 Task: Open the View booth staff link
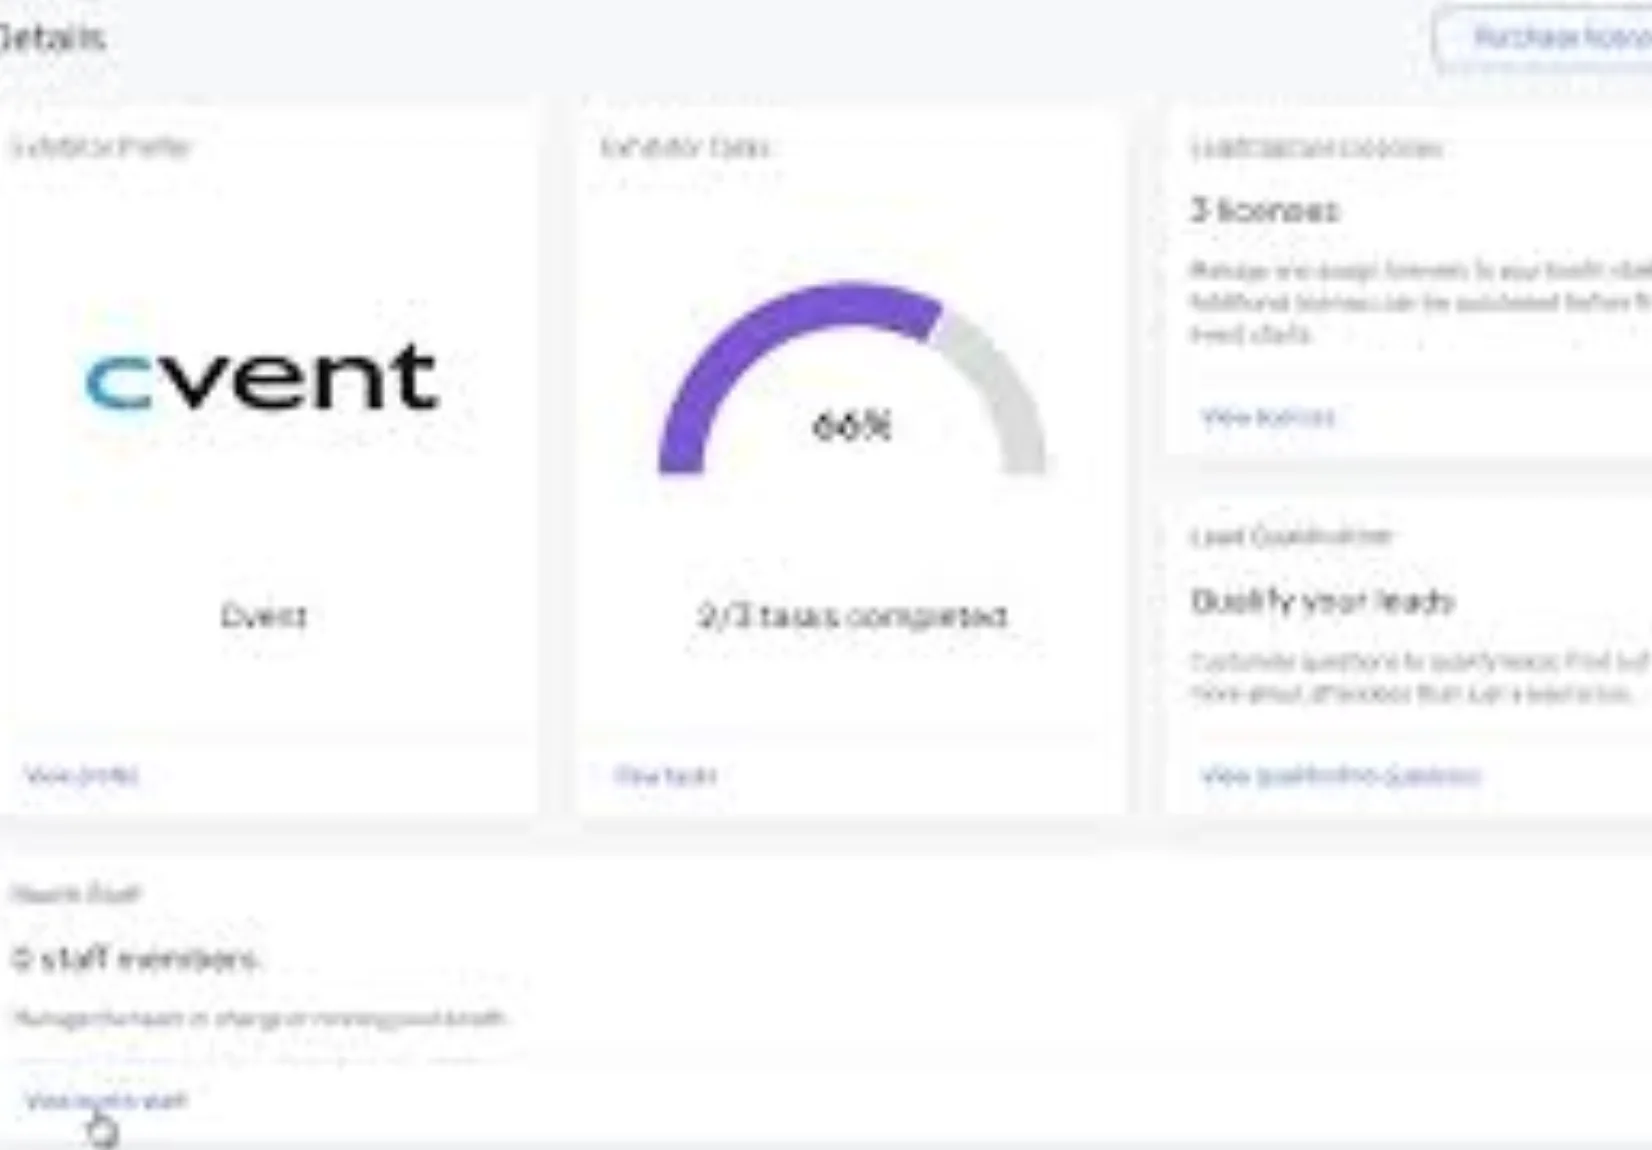coord(106,1101)
